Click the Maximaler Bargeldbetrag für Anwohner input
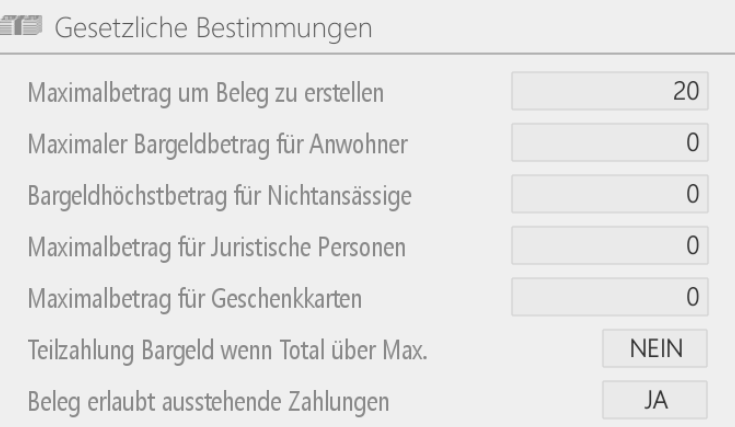Viewport: 735px width, 427px height. (609, 142)
